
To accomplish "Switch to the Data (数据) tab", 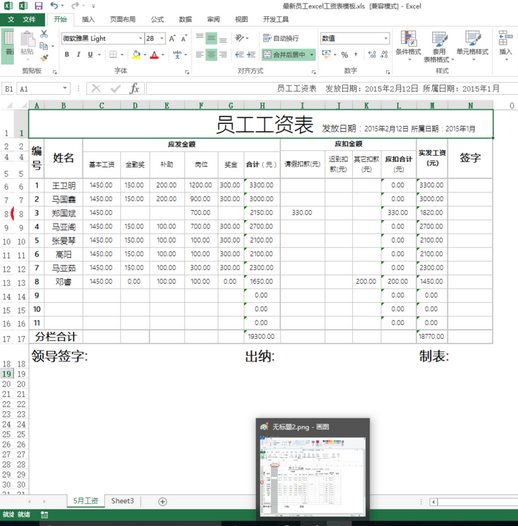I will point(185,19).
